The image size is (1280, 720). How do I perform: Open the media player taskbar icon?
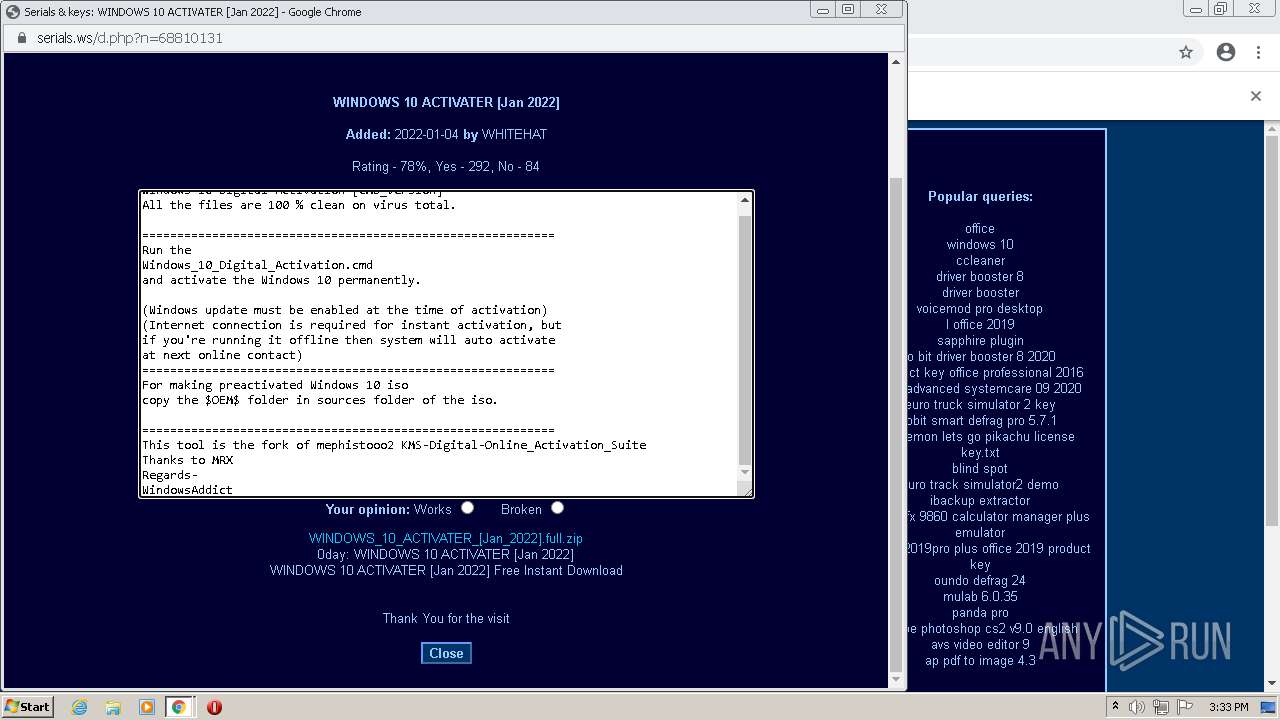click(x=147, y=707)
